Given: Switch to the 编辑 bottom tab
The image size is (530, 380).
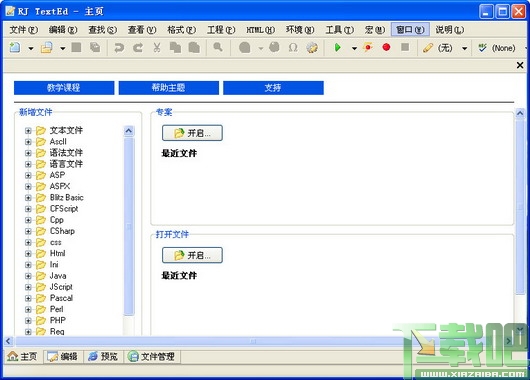Looking at the screenshot, I should click(63, 356).
